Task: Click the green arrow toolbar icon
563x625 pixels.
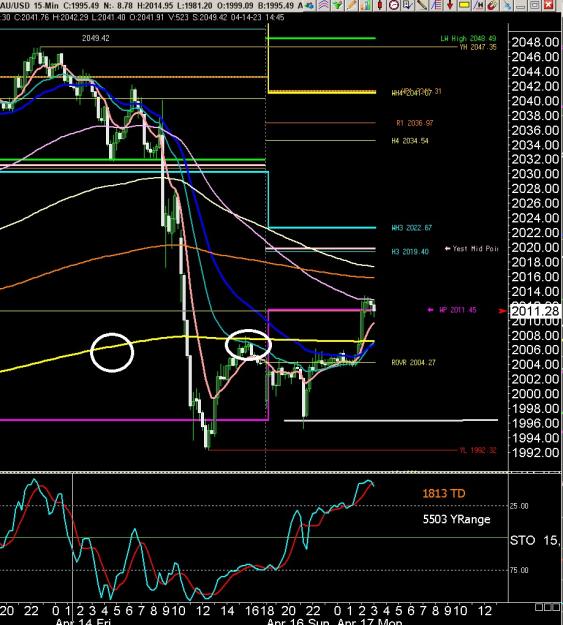Action: [x=337, y=5]
